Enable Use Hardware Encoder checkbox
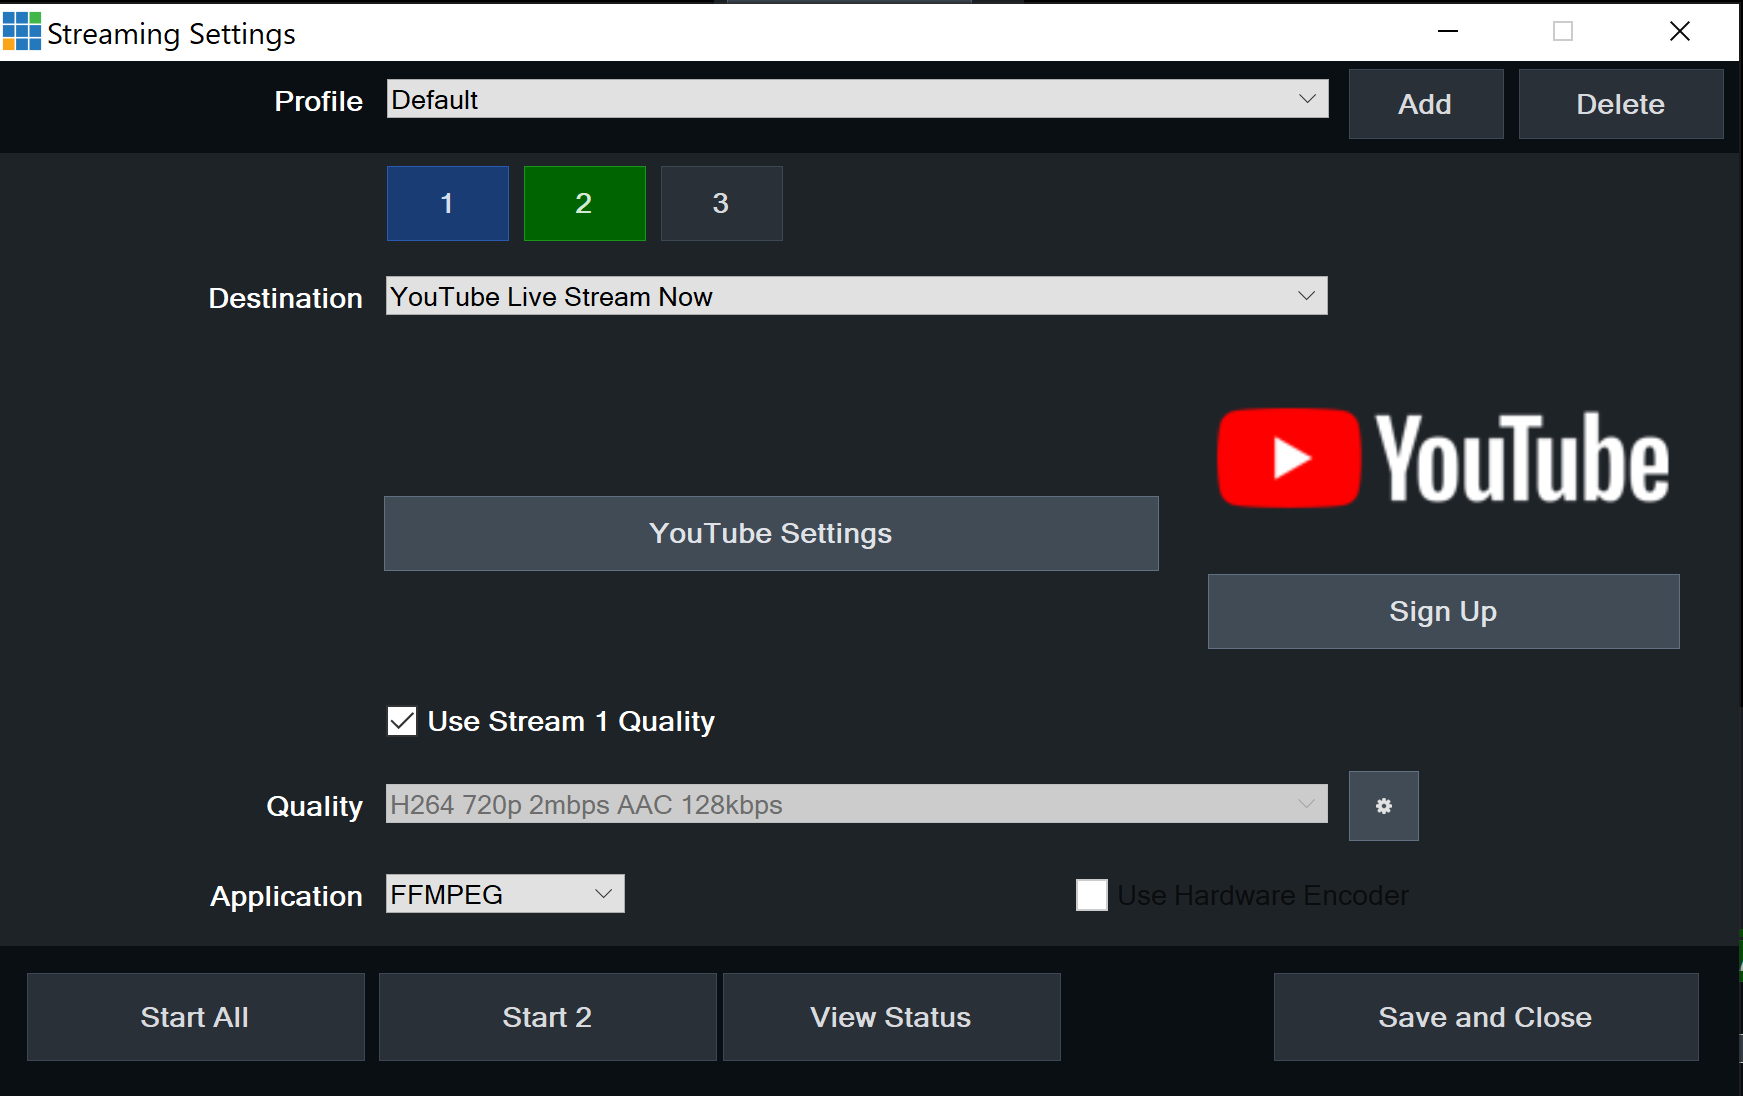 1091,895
